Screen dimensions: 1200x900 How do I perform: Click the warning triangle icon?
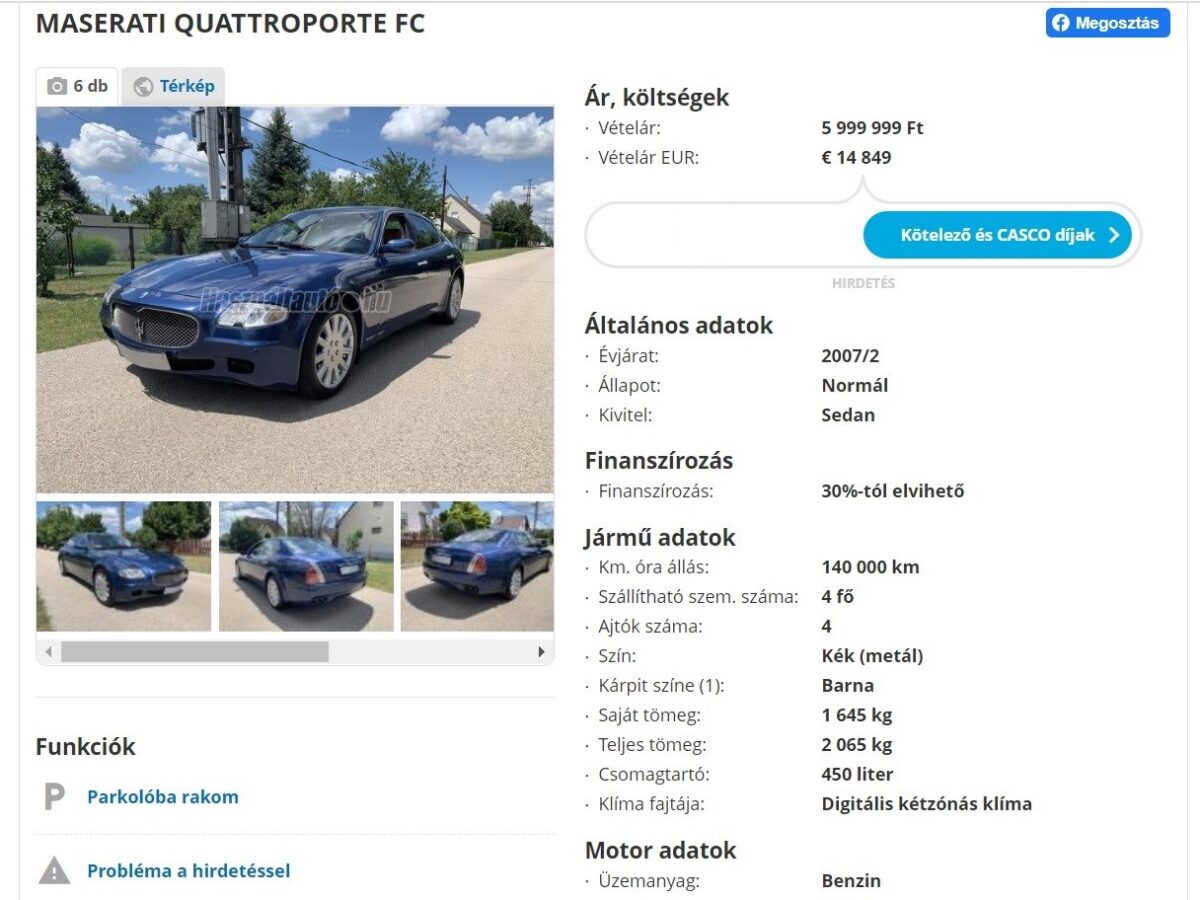[54, 870]
